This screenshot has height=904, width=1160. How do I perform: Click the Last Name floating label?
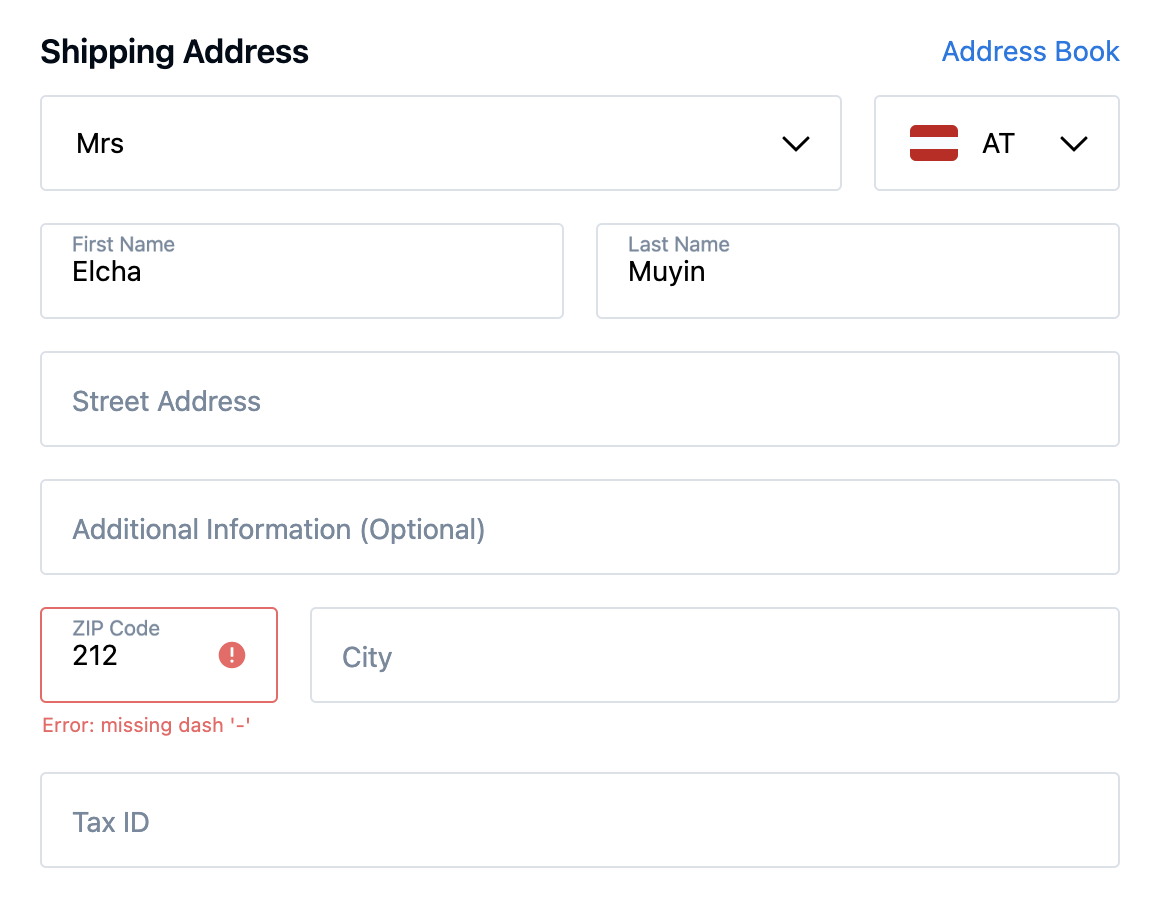678,244
